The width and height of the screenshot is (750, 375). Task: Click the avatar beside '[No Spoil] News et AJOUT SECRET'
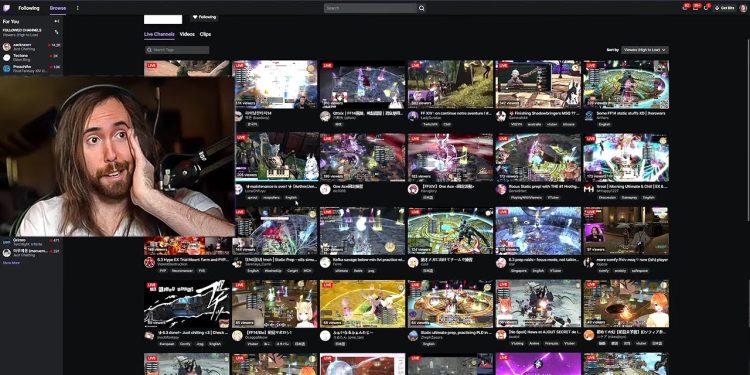tap(501, 335)
